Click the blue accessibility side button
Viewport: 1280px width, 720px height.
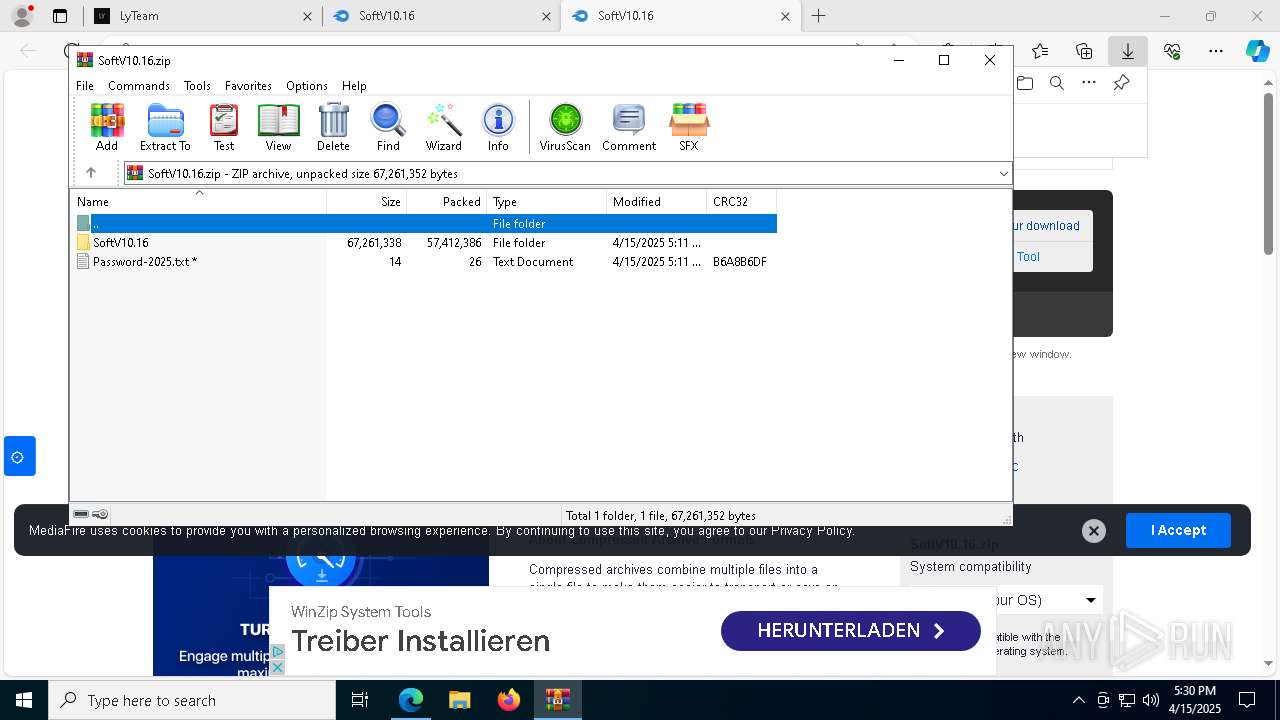click(x=19, y=456)
